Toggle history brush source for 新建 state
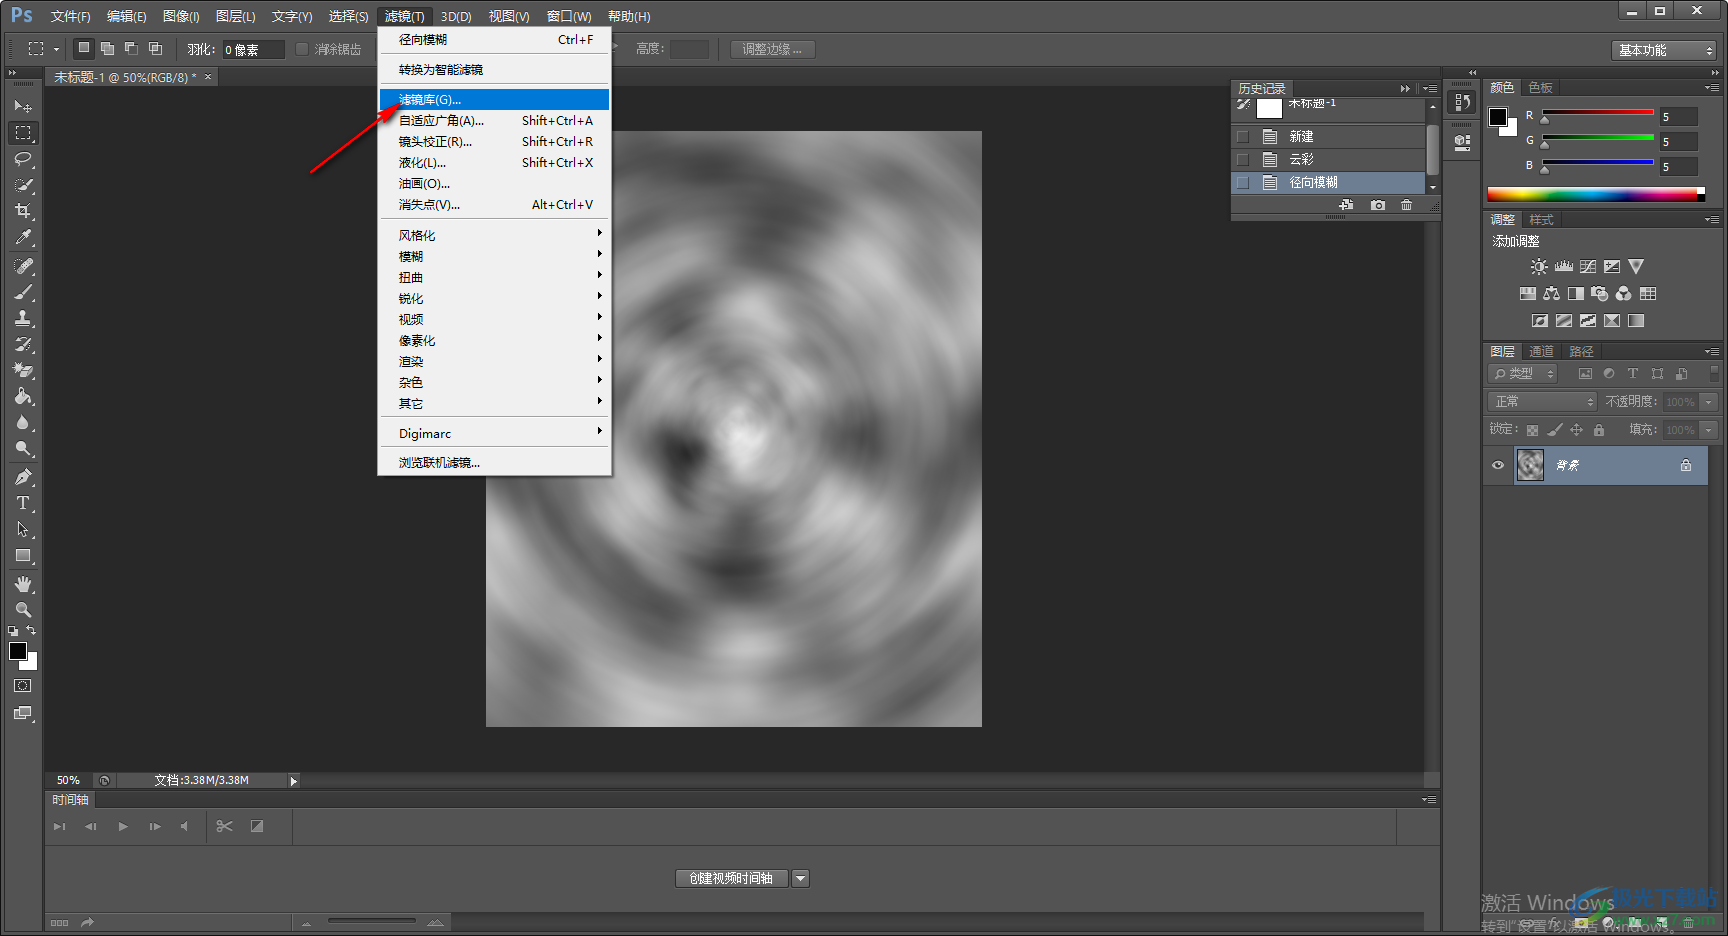This screenshot has width=1728, height=936. [1243, 136]
